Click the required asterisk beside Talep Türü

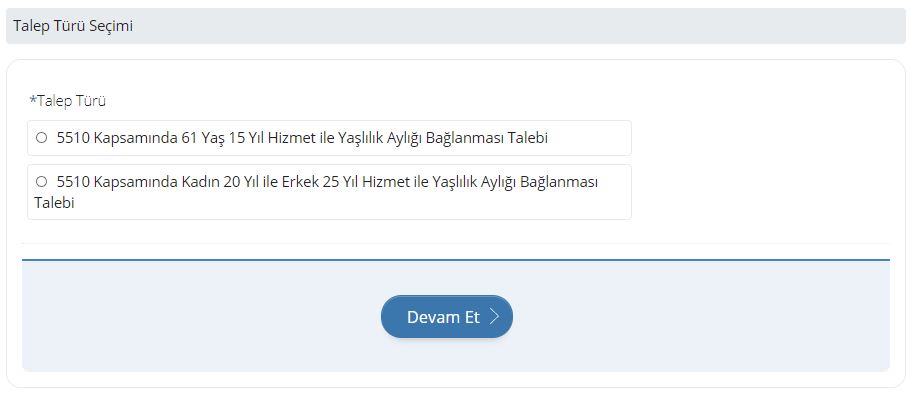pyautogui.click(x=32, y=100)
